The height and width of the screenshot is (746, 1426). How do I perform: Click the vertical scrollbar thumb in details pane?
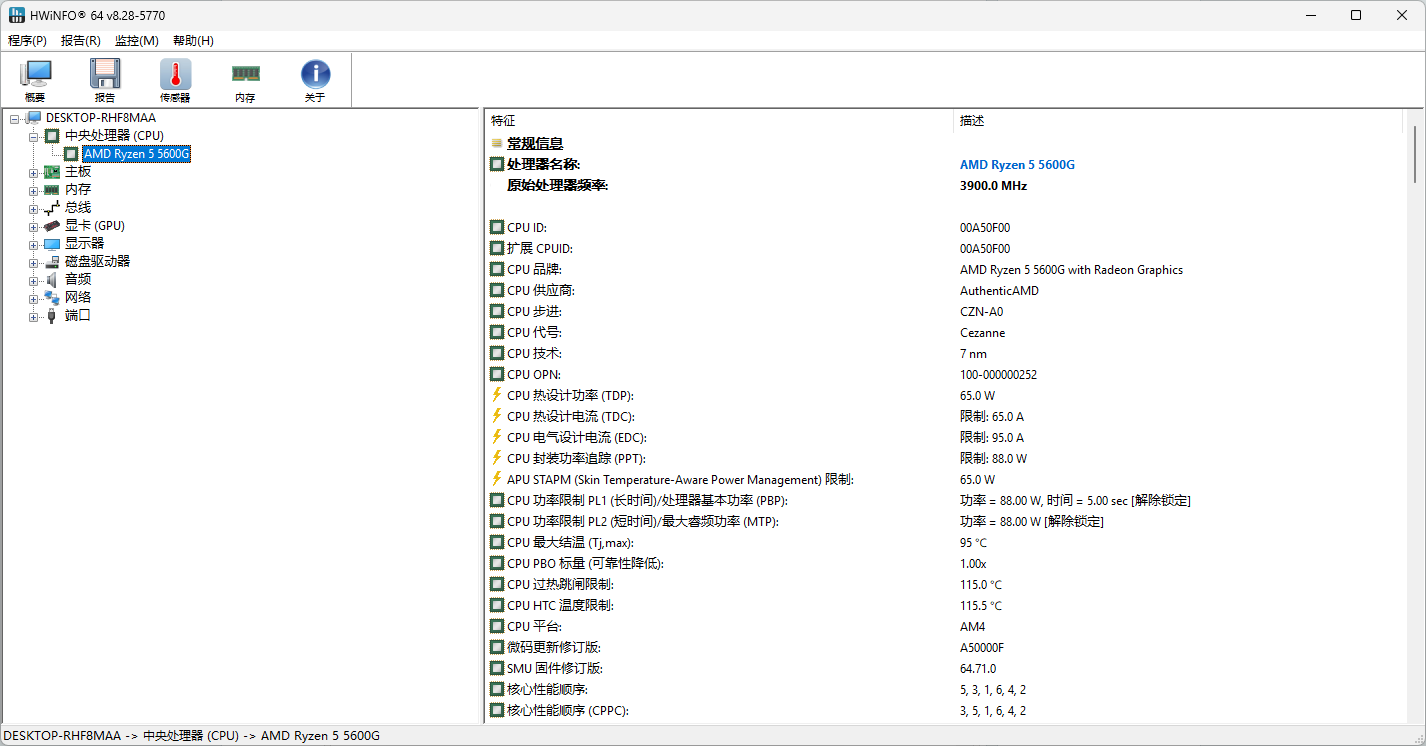[x=1415, y=155]
